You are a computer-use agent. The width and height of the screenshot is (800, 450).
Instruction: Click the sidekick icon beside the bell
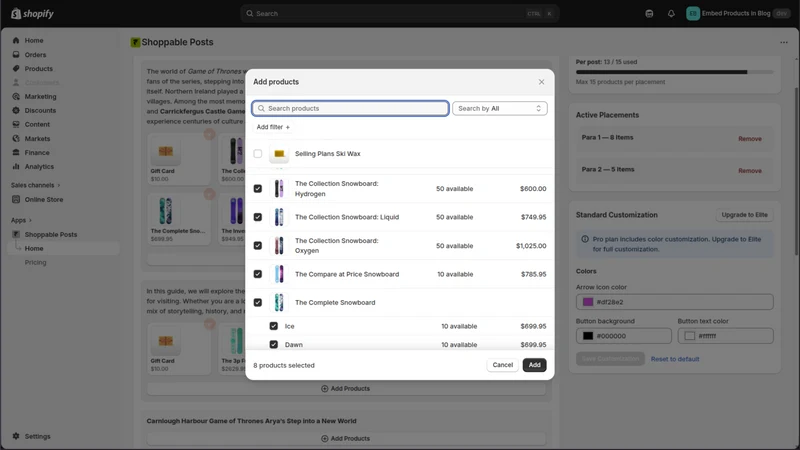point(649,14)
